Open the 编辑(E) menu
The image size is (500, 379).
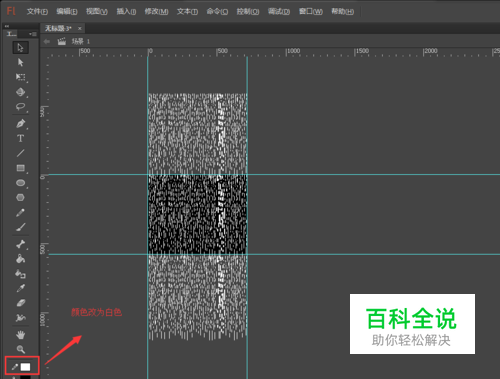[67, 12]
